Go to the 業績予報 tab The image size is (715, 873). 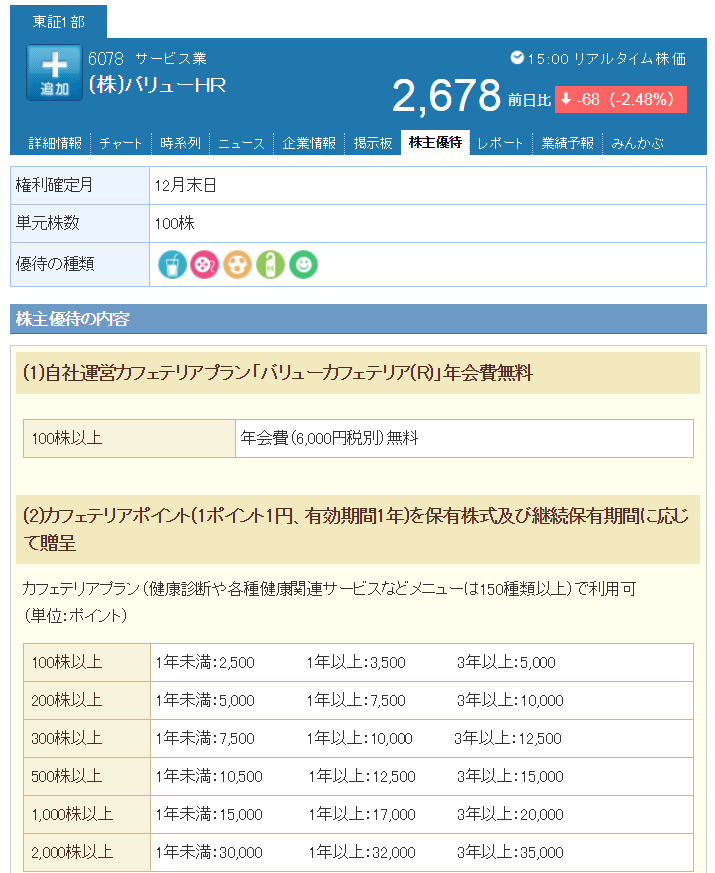click(567, 143)
